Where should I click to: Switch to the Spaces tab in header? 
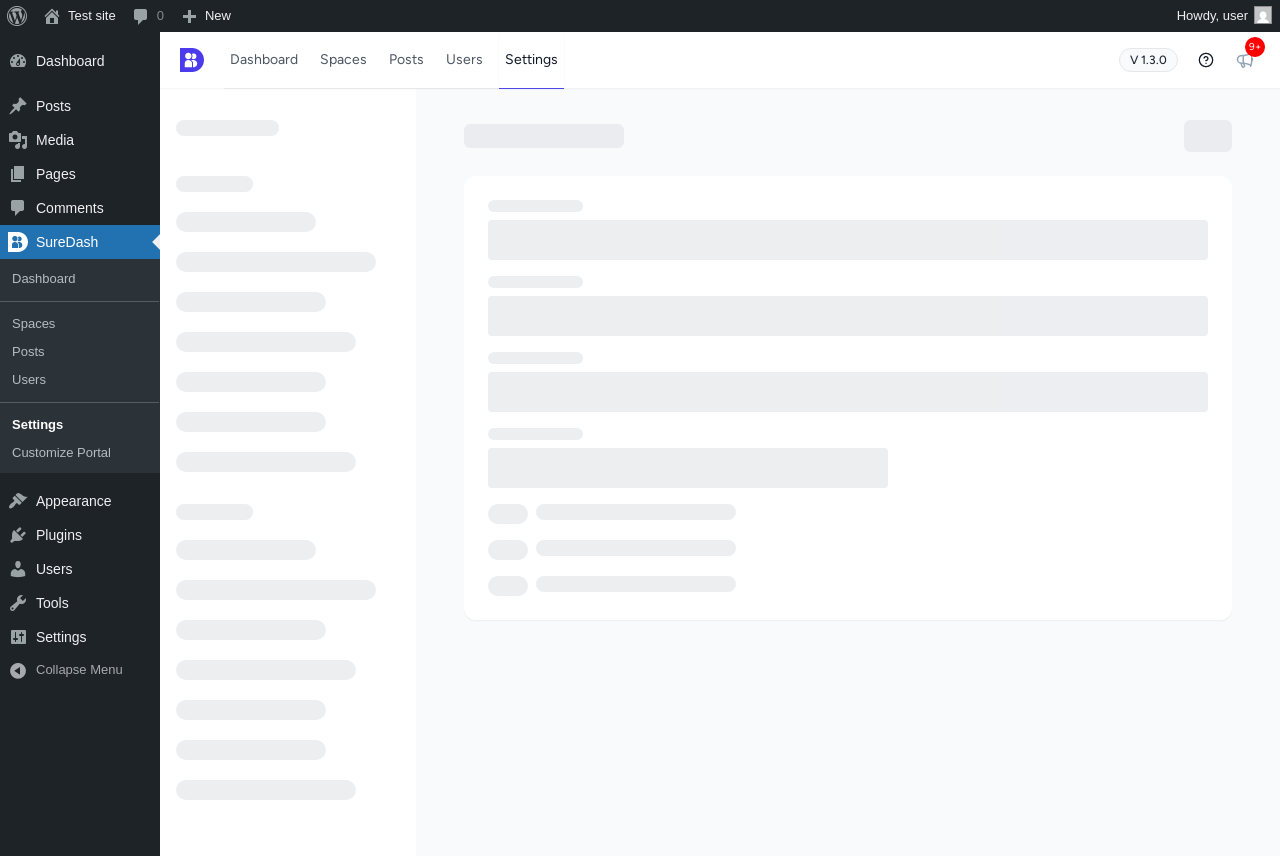coord(343,60)
